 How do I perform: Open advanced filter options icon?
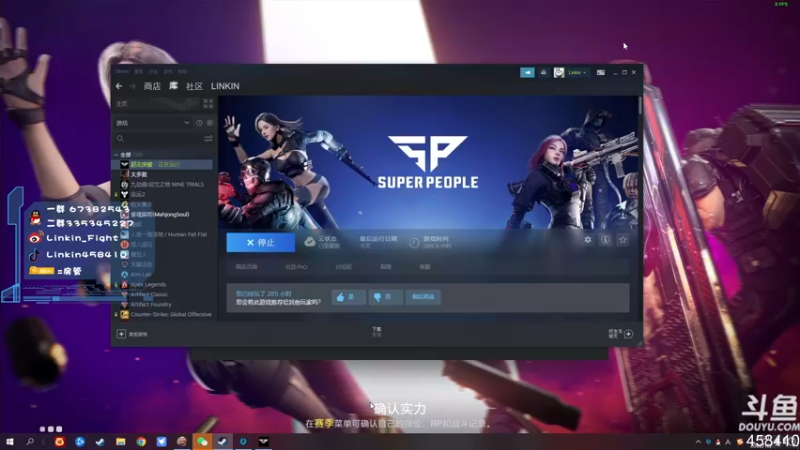[x=208, y=139]
